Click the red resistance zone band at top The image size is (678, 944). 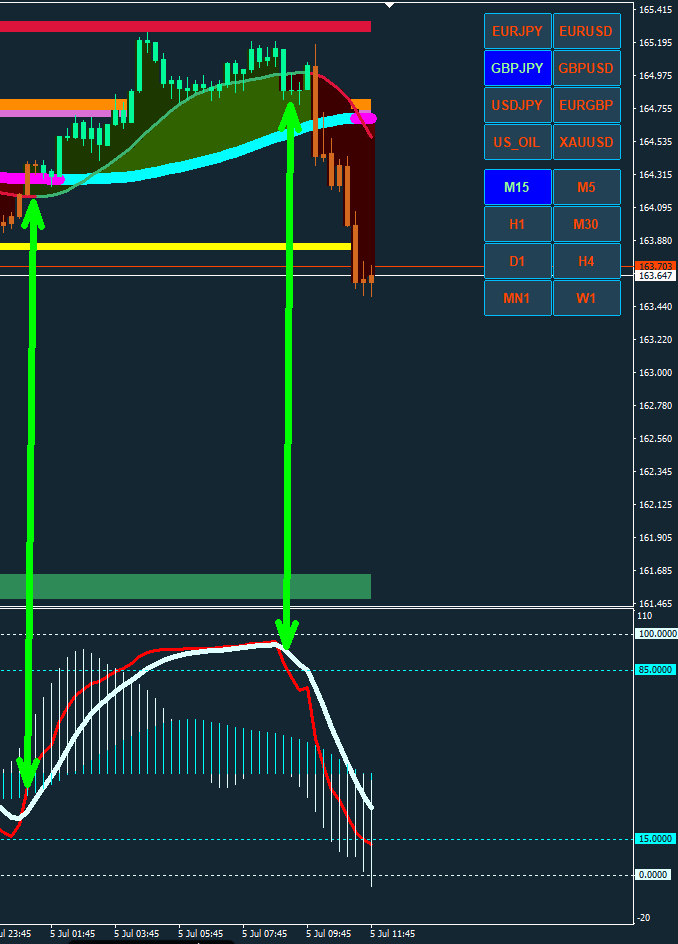185,26
